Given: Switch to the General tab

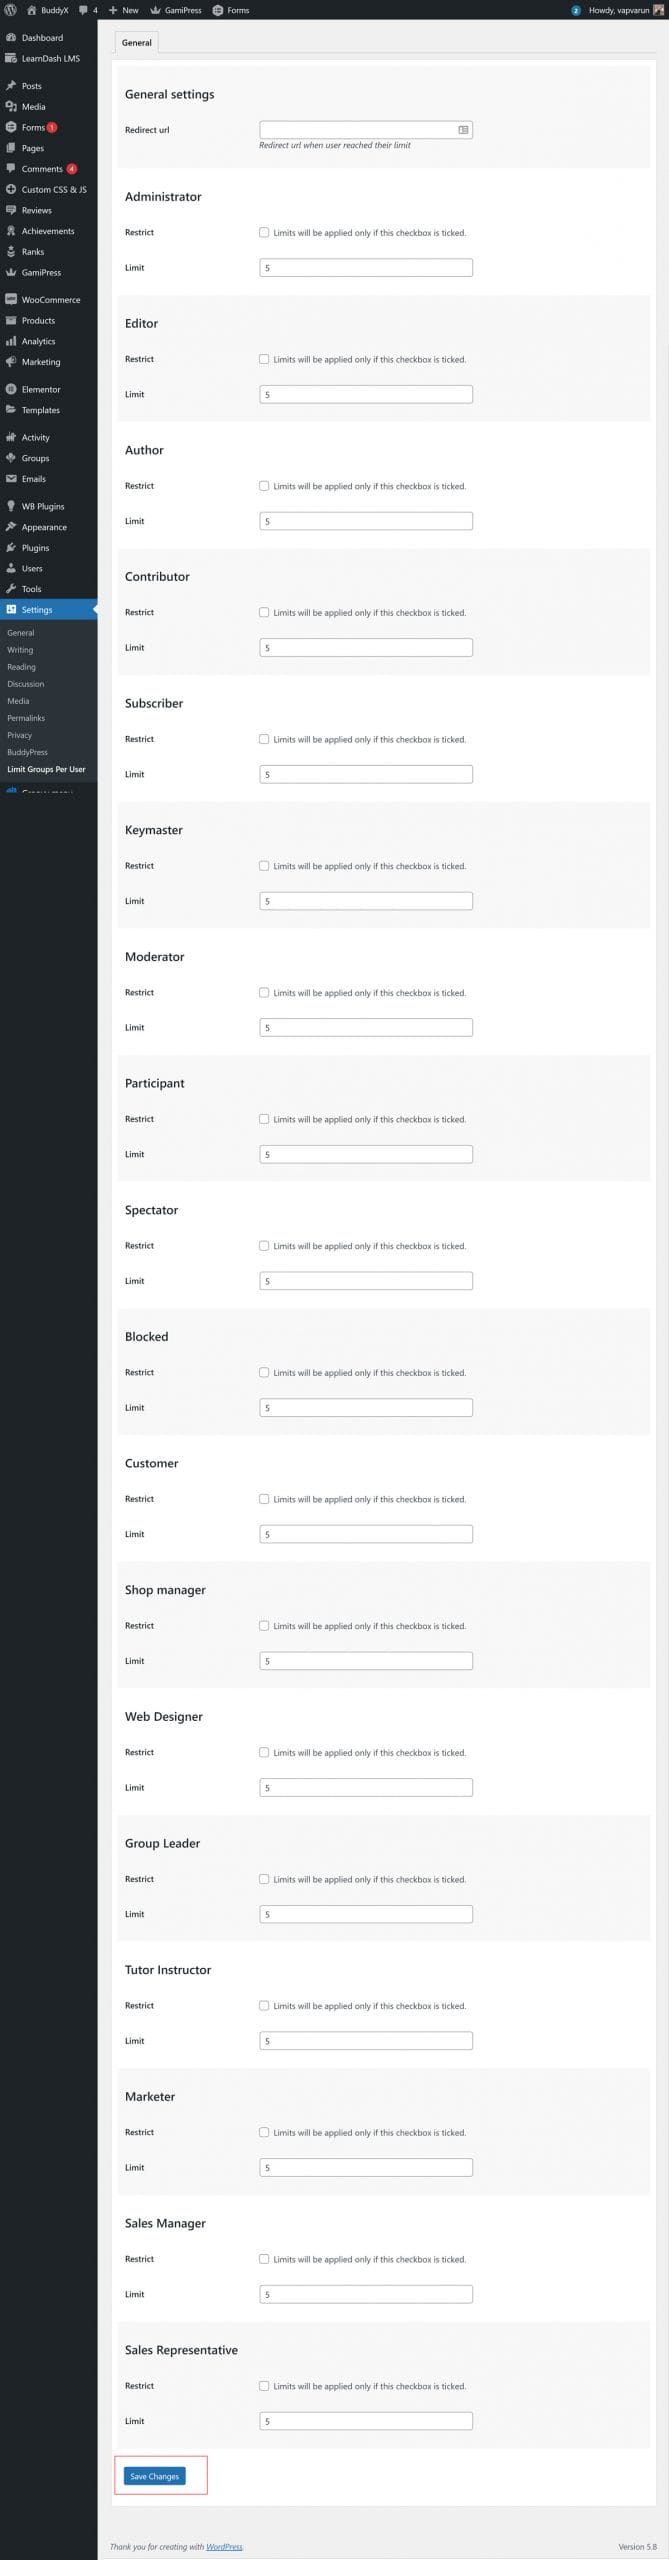Looking at the screenshot, I should 137,43.
